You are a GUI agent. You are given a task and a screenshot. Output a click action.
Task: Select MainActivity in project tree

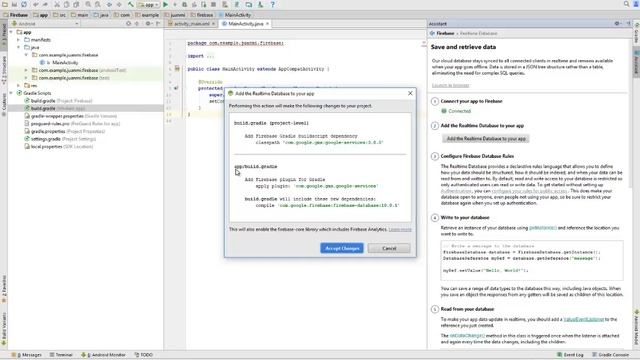65,62
